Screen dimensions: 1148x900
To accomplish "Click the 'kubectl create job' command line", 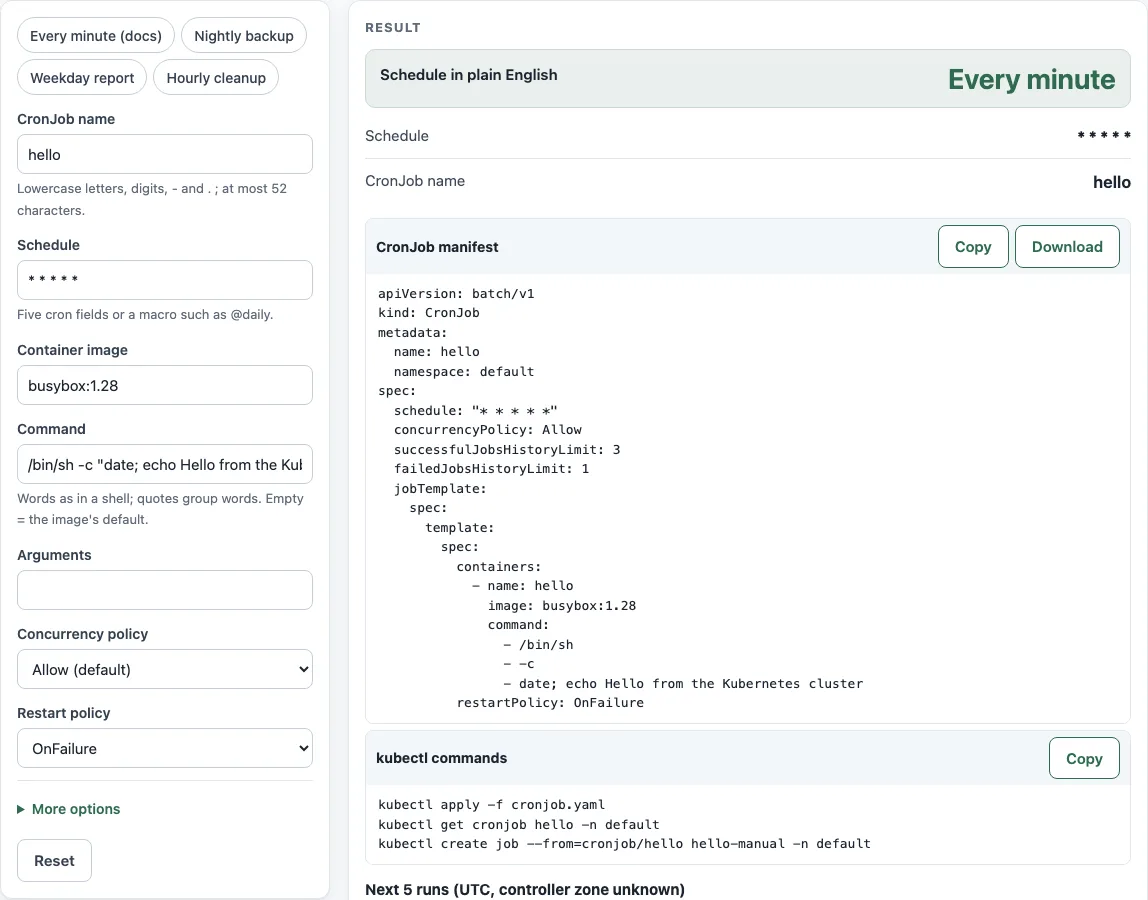I will (x=625, y=844).
